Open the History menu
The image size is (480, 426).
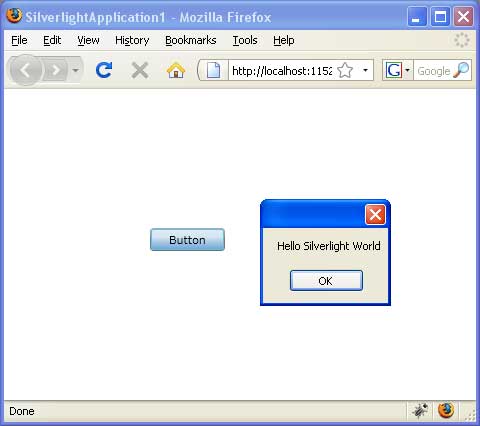(x=132, y=40)
